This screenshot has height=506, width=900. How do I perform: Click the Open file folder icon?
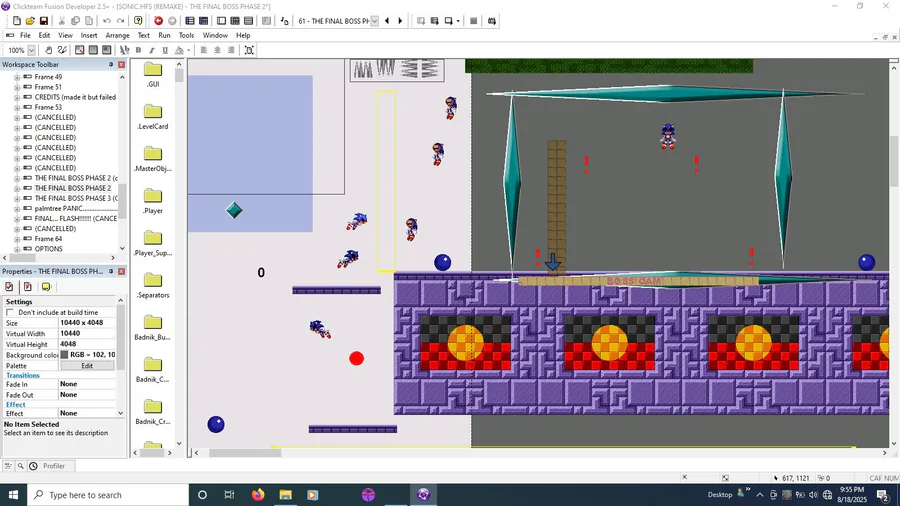point(30,21)
